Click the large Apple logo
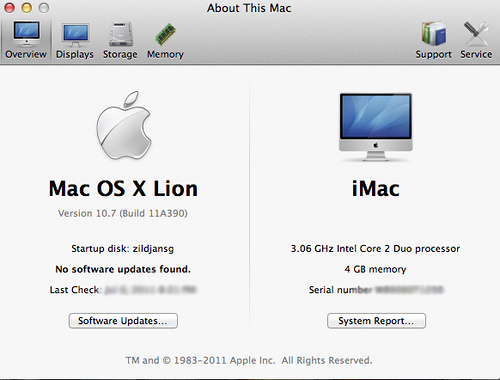Image resolution: width=500 pixels, height=380 pixels. (124, 125)
